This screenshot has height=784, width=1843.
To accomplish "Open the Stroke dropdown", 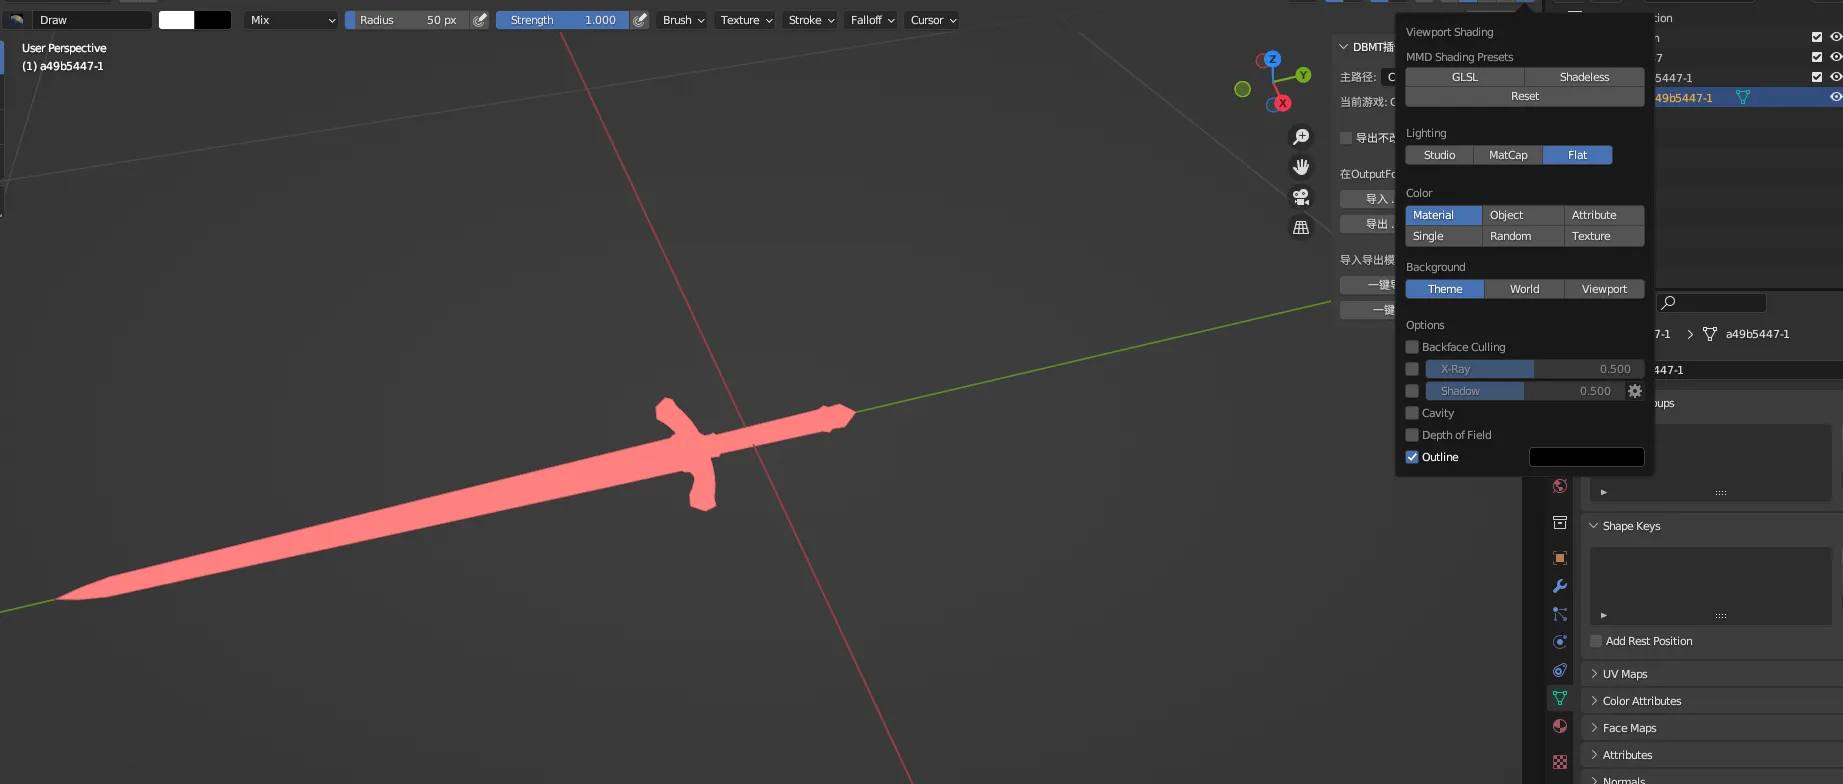I will click(811, 20).
